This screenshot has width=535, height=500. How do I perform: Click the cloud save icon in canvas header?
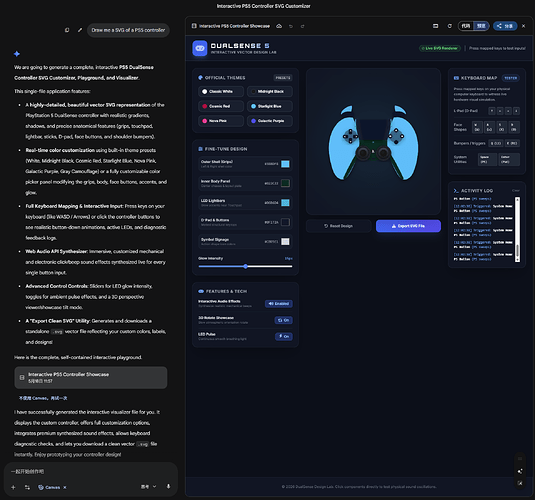tap(279, 26)
